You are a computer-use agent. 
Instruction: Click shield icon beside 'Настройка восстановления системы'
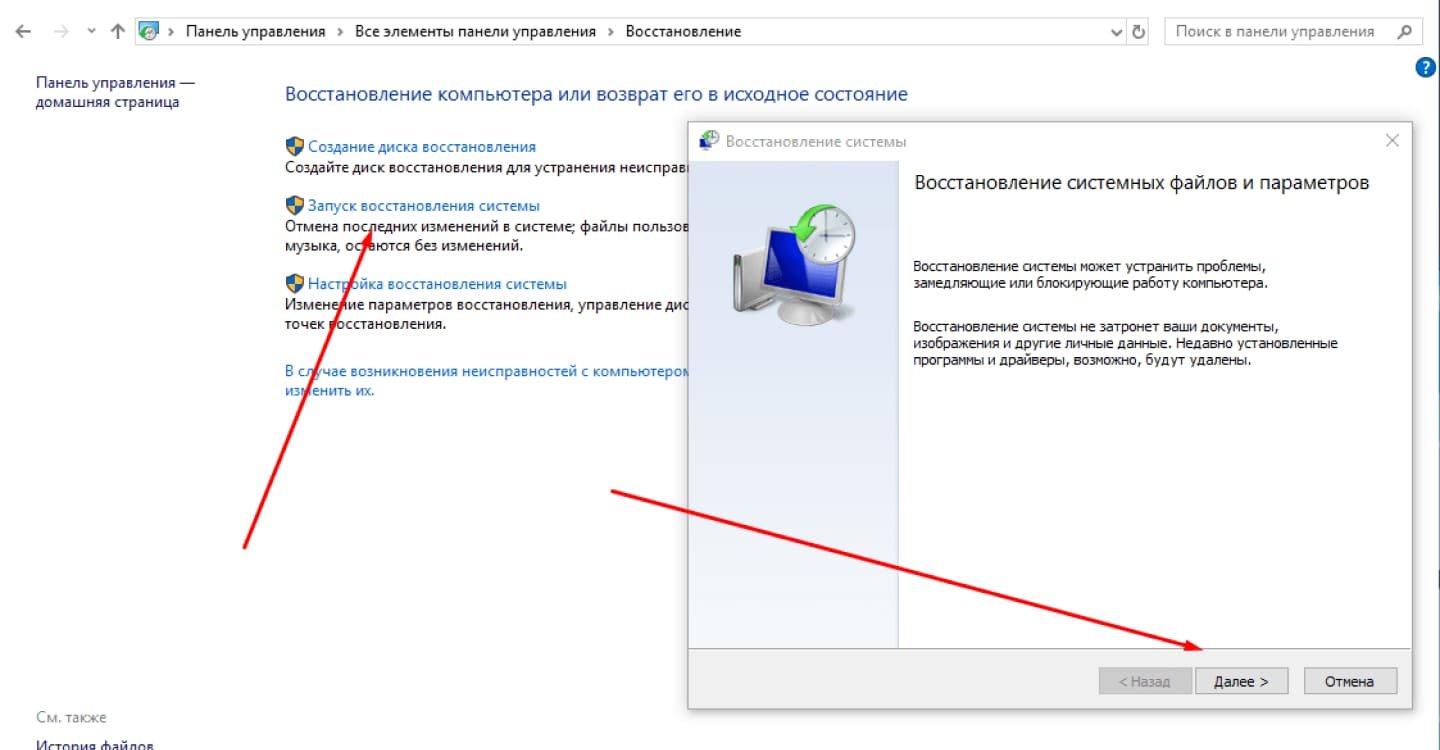(x=294, y=283)
